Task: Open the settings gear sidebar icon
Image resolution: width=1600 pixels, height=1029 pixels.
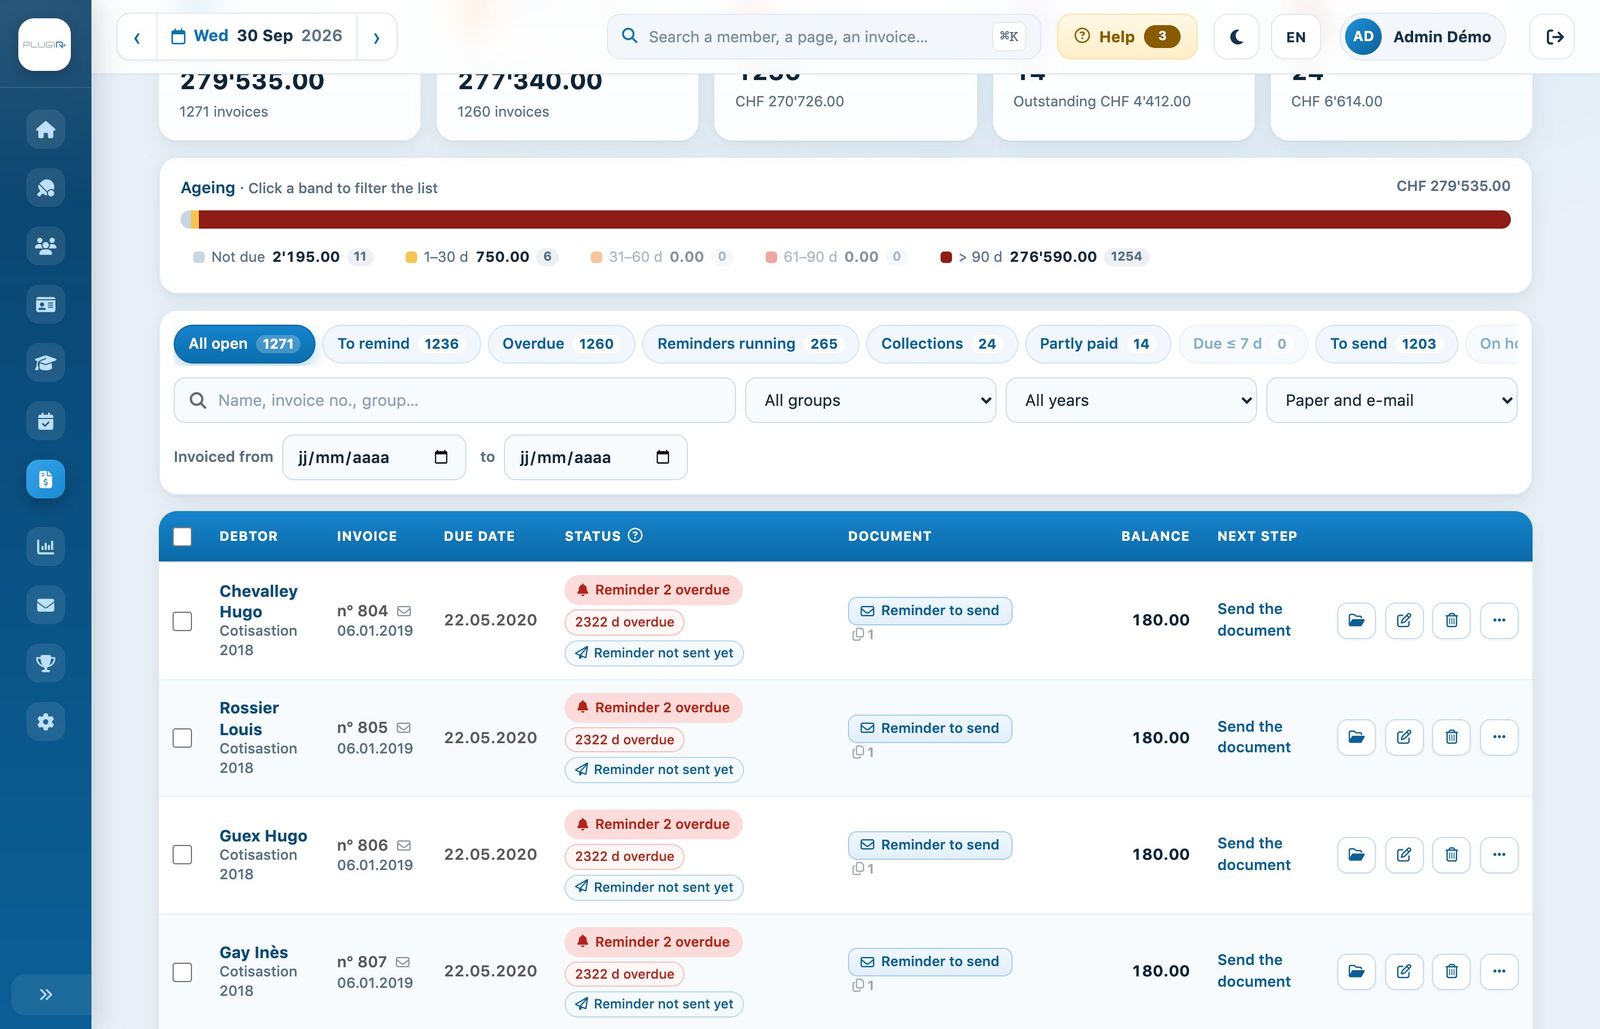Action: coord(45,721)
